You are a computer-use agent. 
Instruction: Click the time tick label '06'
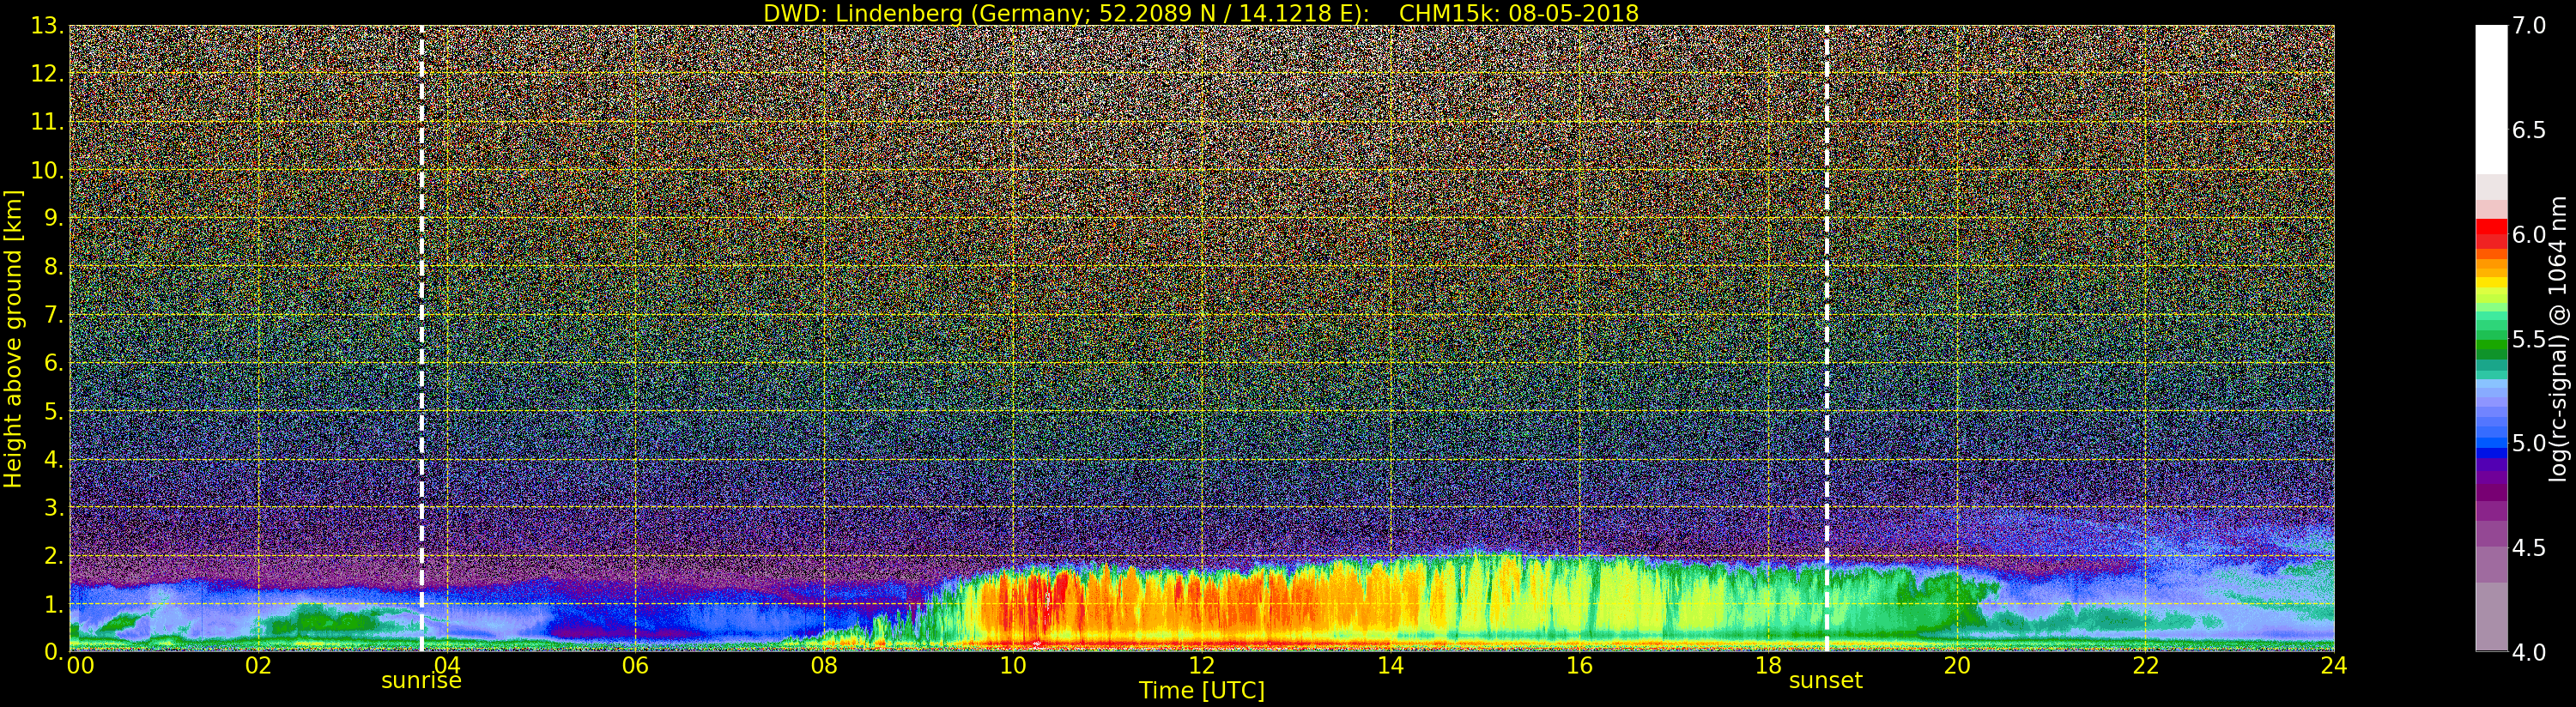(635, 665)
